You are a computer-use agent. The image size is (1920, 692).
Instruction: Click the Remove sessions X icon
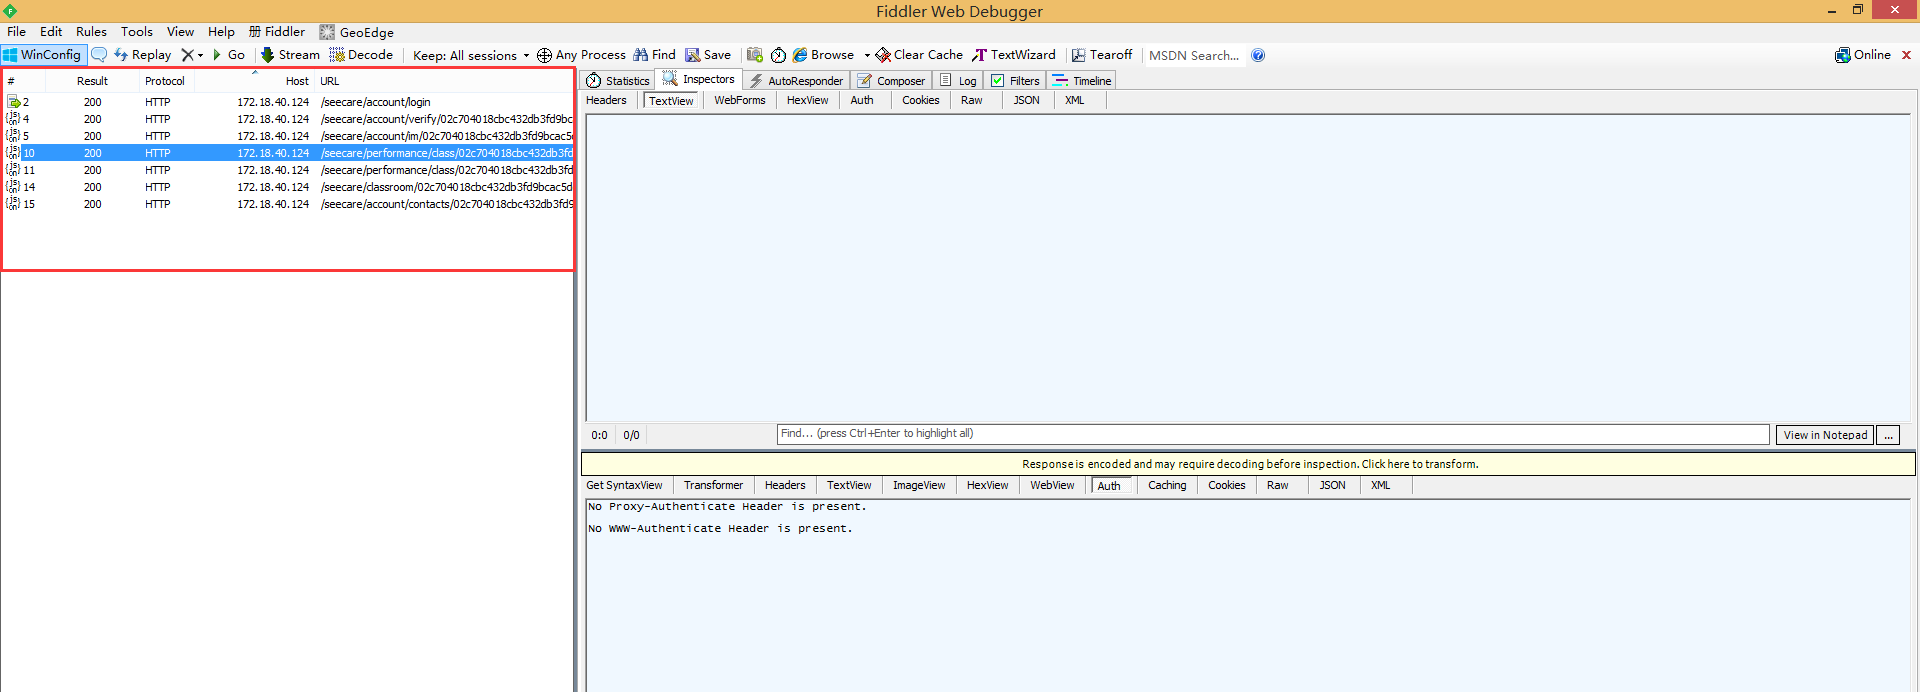point(187,55)
